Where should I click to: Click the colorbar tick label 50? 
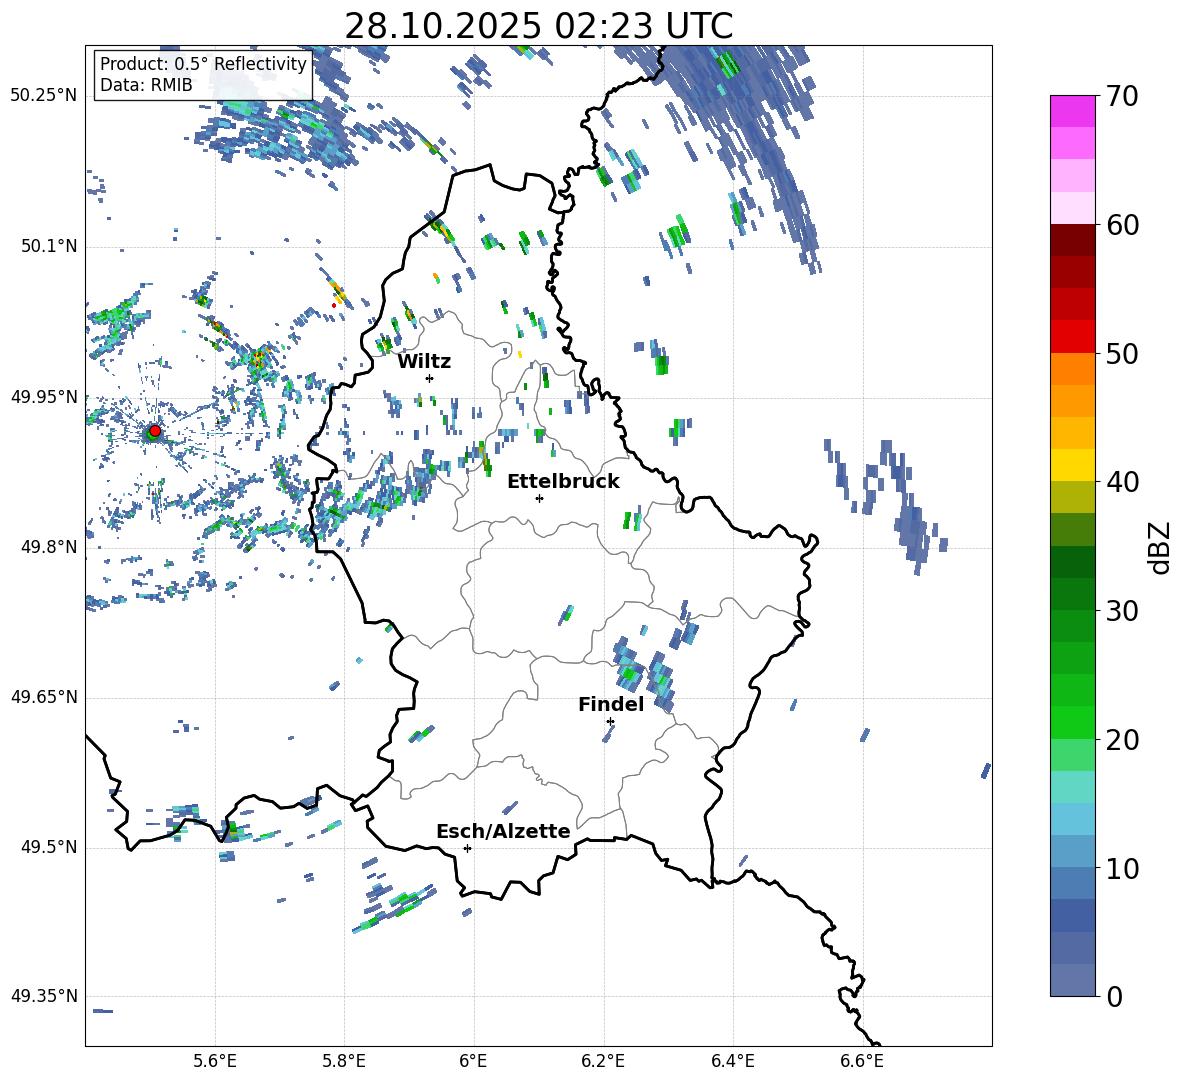(1121, 354)
